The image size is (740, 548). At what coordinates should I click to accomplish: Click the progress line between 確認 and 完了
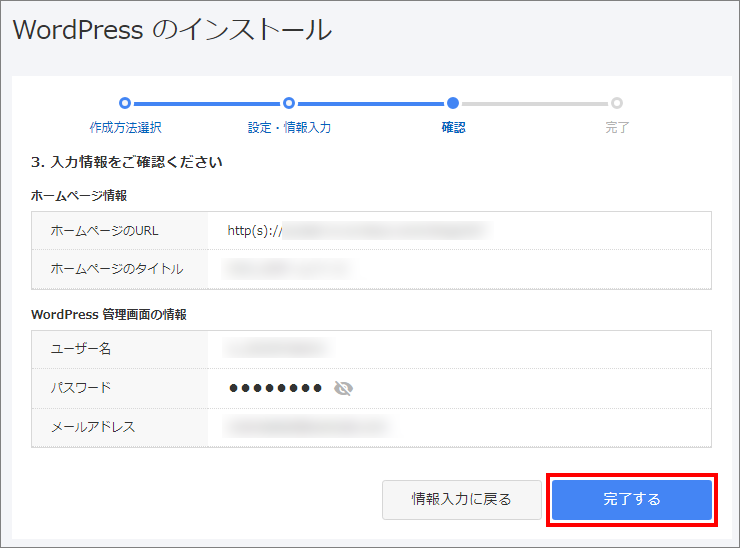[535, 102]
